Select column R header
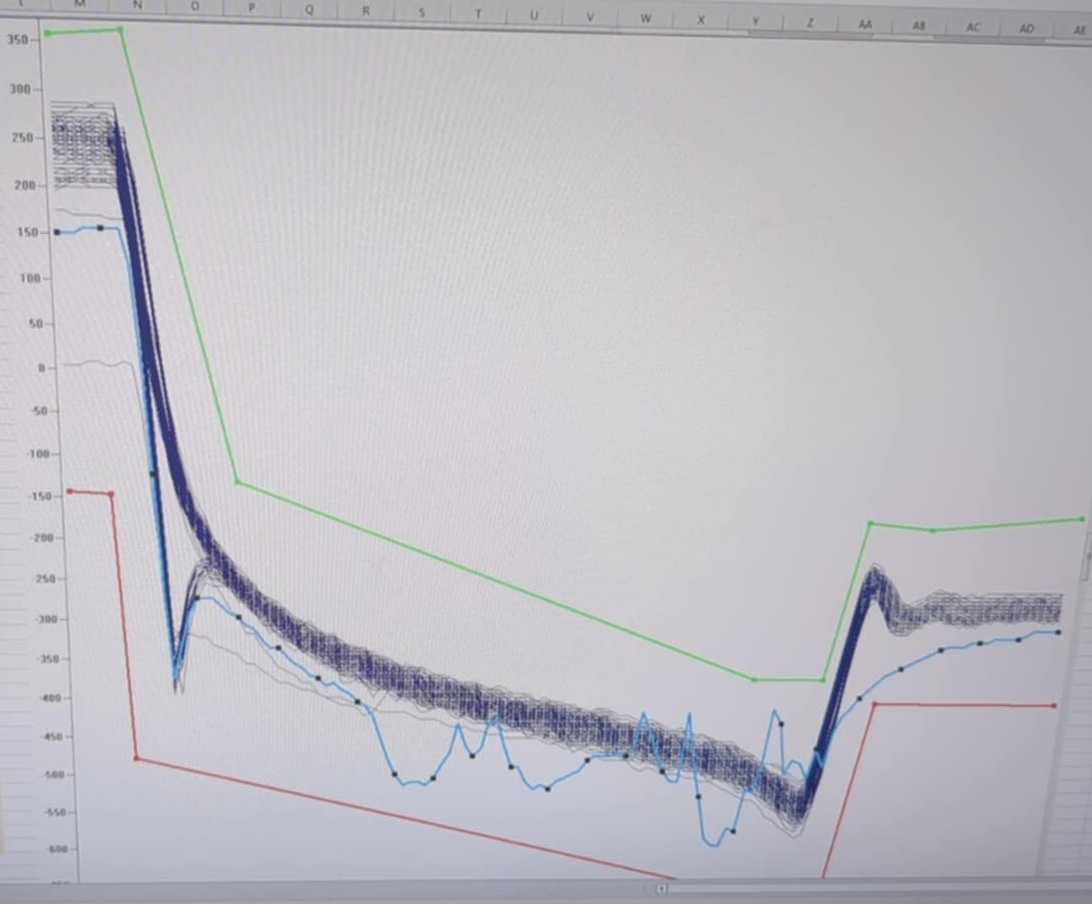This screenshot has height=904, width=1092. click(366, 10)
